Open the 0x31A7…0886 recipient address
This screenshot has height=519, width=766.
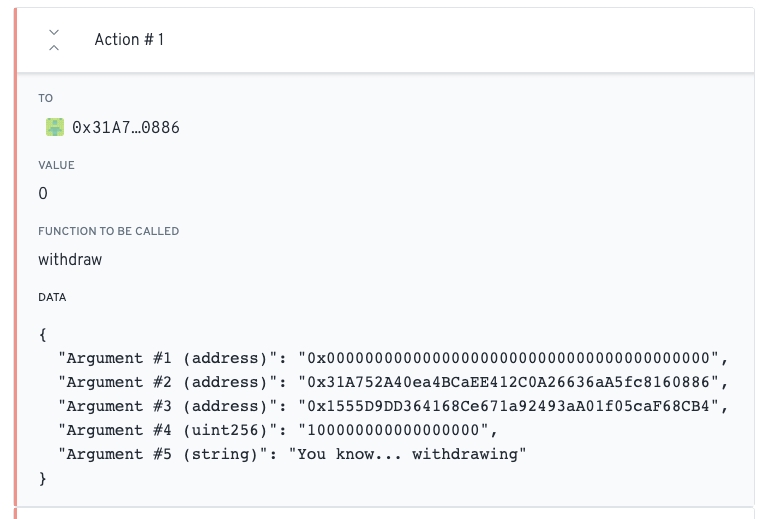coord(126,128)
